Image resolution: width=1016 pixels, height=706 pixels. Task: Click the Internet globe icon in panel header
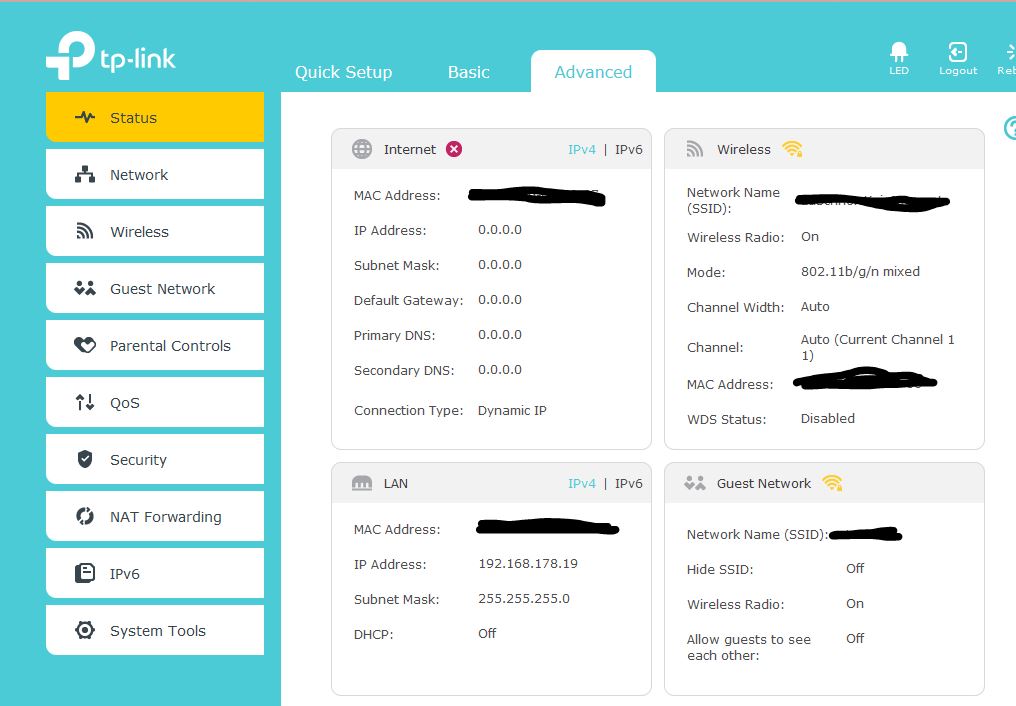pos(362,149)
